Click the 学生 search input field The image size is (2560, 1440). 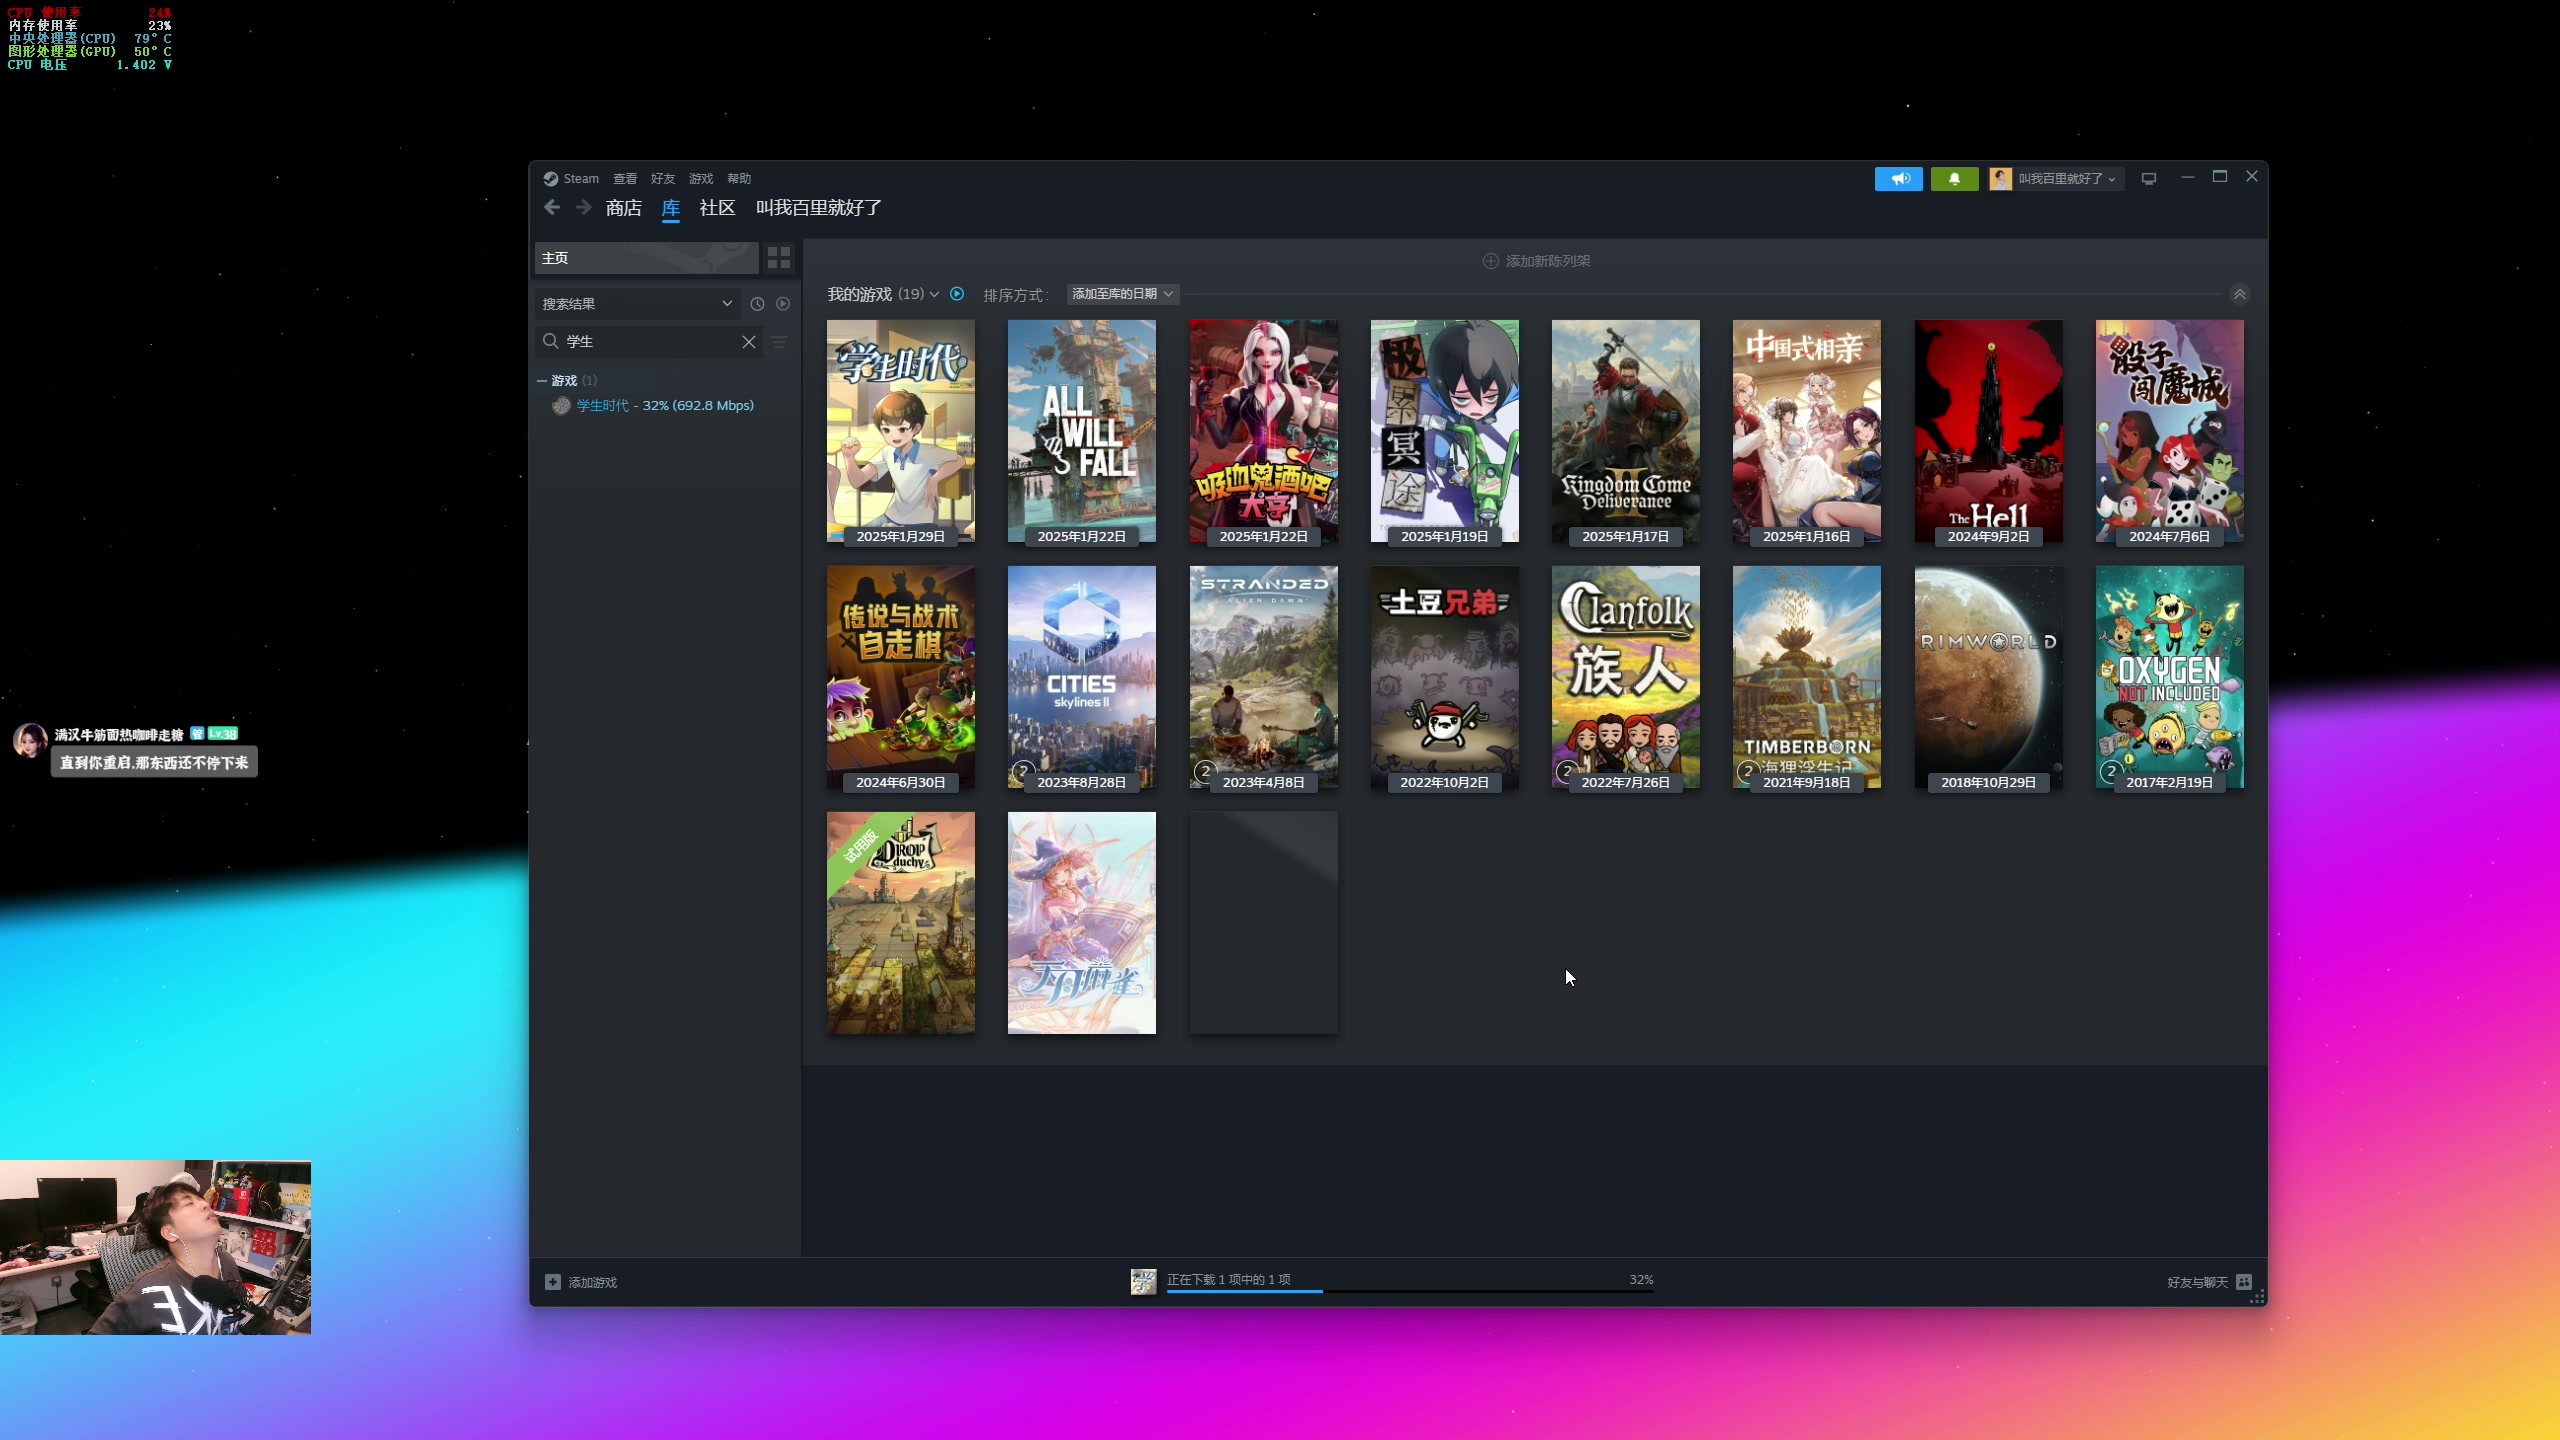(x=648, y=342)
